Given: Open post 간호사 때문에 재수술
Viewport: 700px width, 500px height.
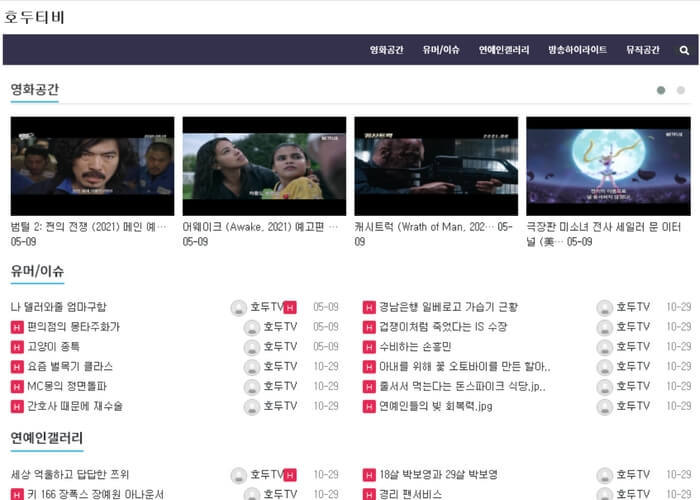Looking at the screenshot, I should [75, 406].
